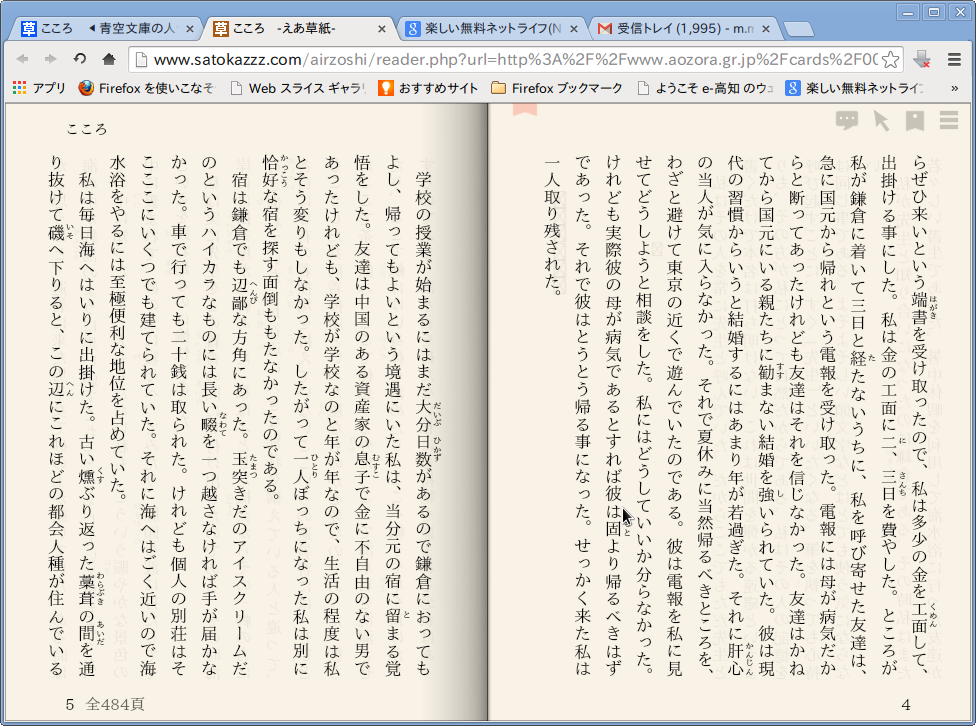This screenshot has width=976, height=726.
Task: Open the ようこそ e-高知 bookmark
Action: [x=705, y=88]
